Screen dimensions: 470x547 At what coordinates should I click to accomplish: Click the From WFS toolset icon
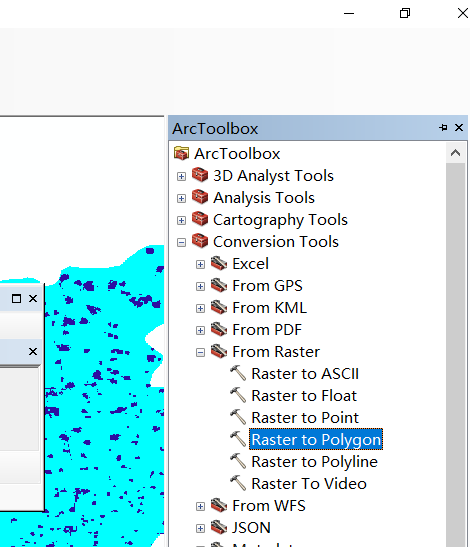click(219, 505)
